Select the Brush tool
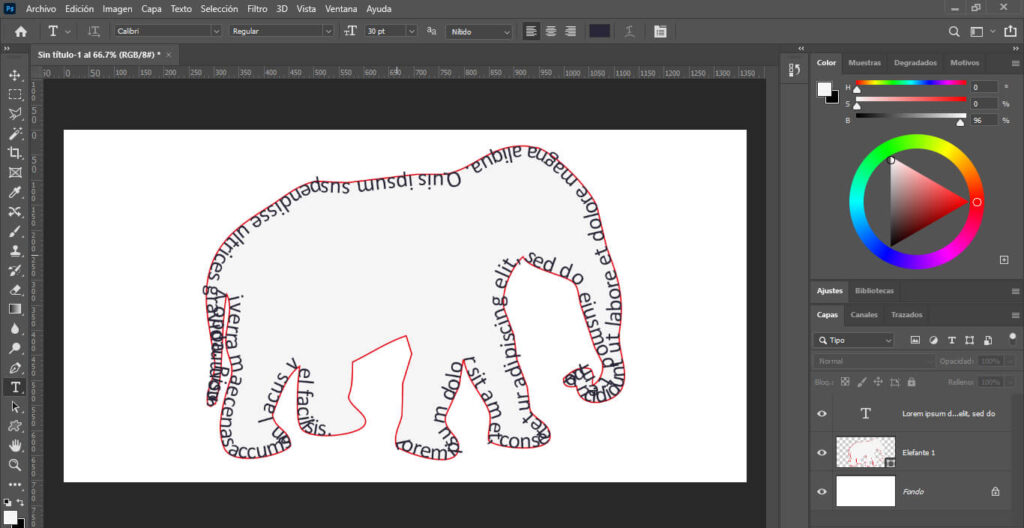This screenshot has height=528, width=1024. pos(15,231)
